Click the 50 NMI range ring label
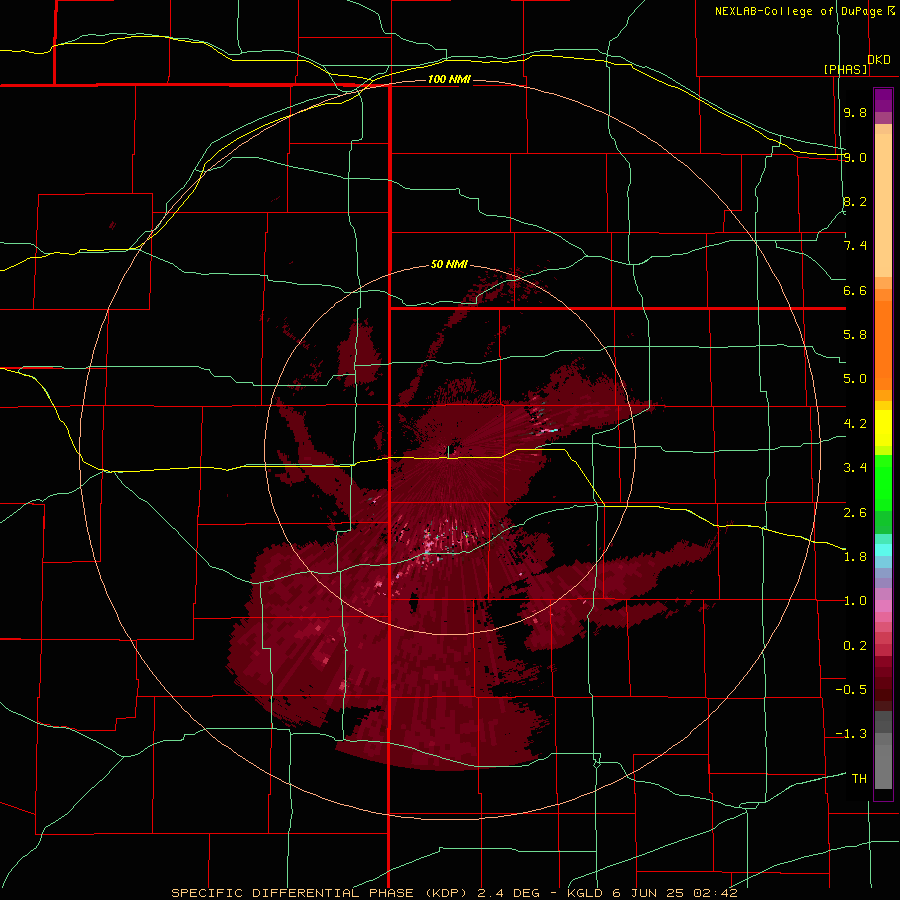900x900 pixels. click(449, 265)
